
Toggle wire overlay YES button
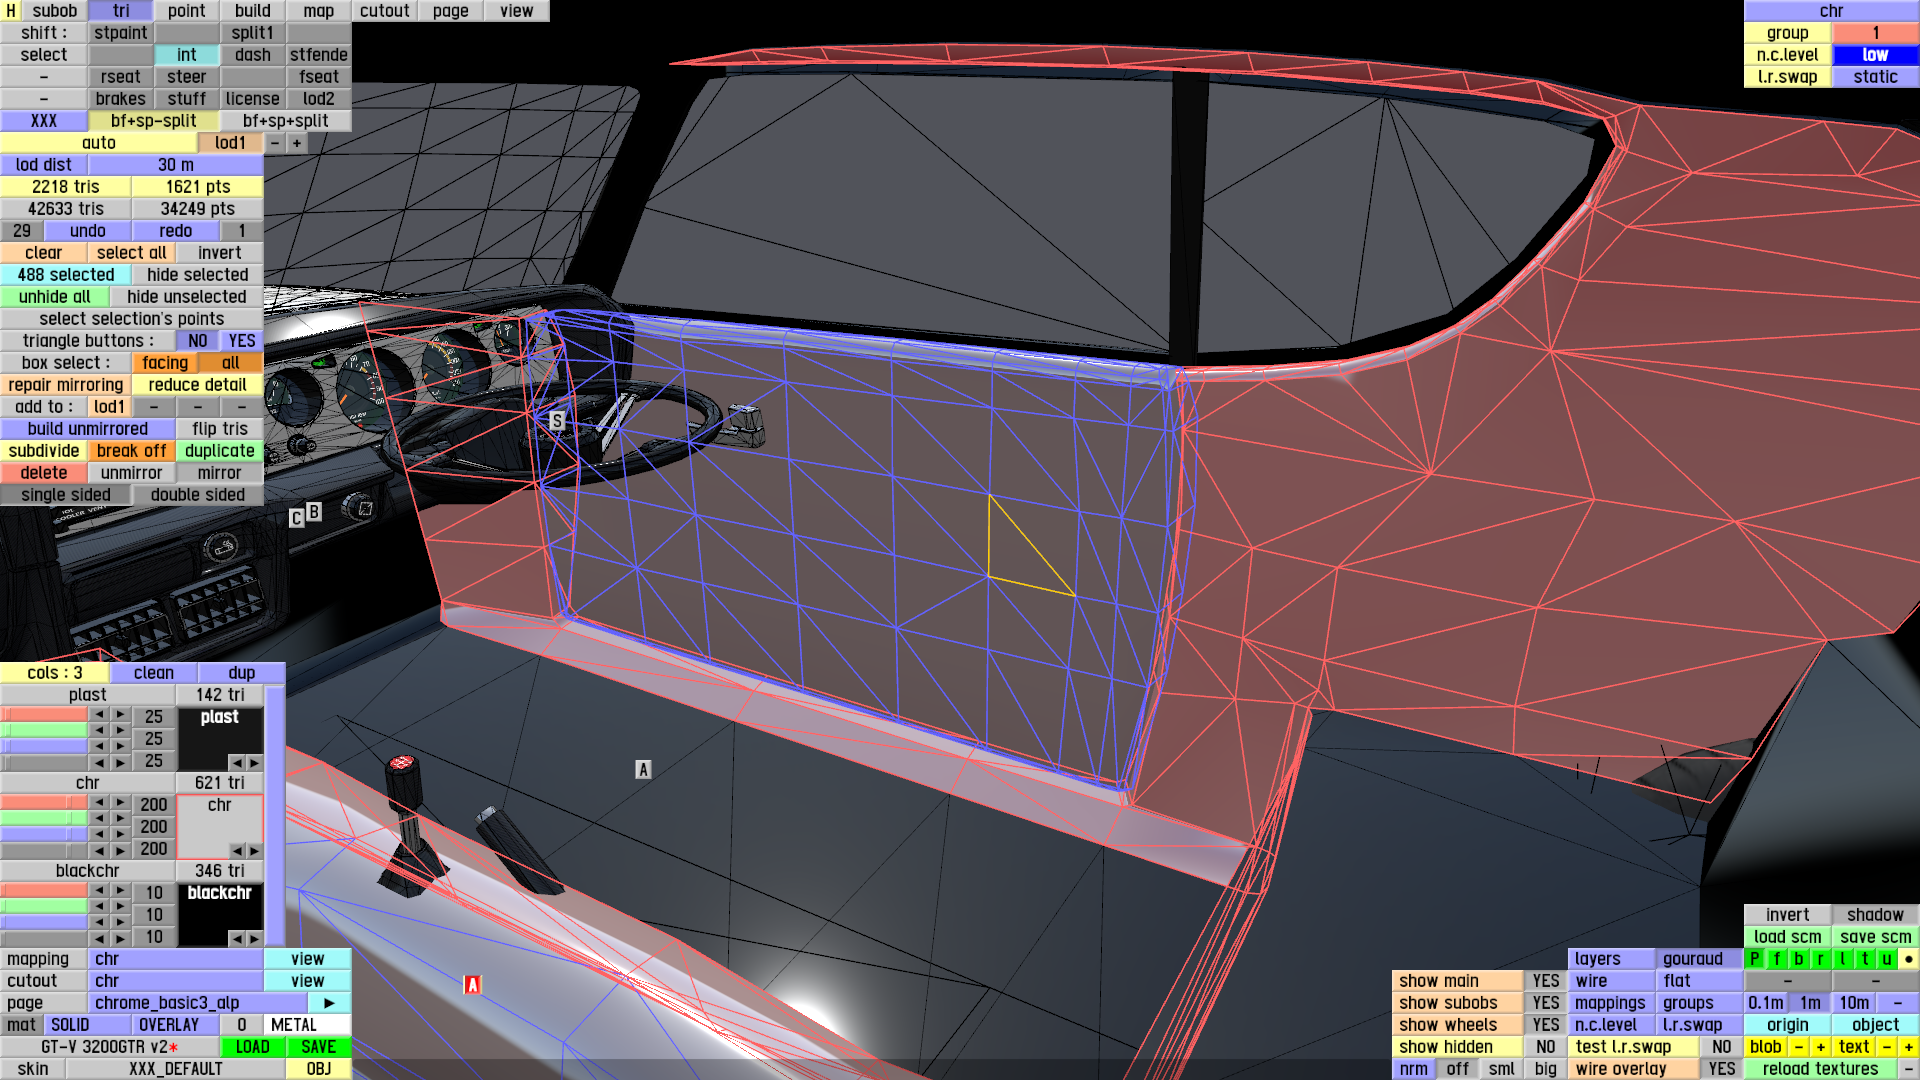tap(1721, 1069)
